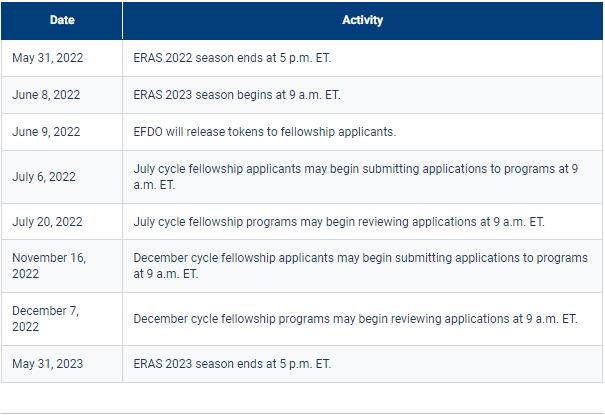Click the Date column header
605x415 pixels.
point(62,20)
